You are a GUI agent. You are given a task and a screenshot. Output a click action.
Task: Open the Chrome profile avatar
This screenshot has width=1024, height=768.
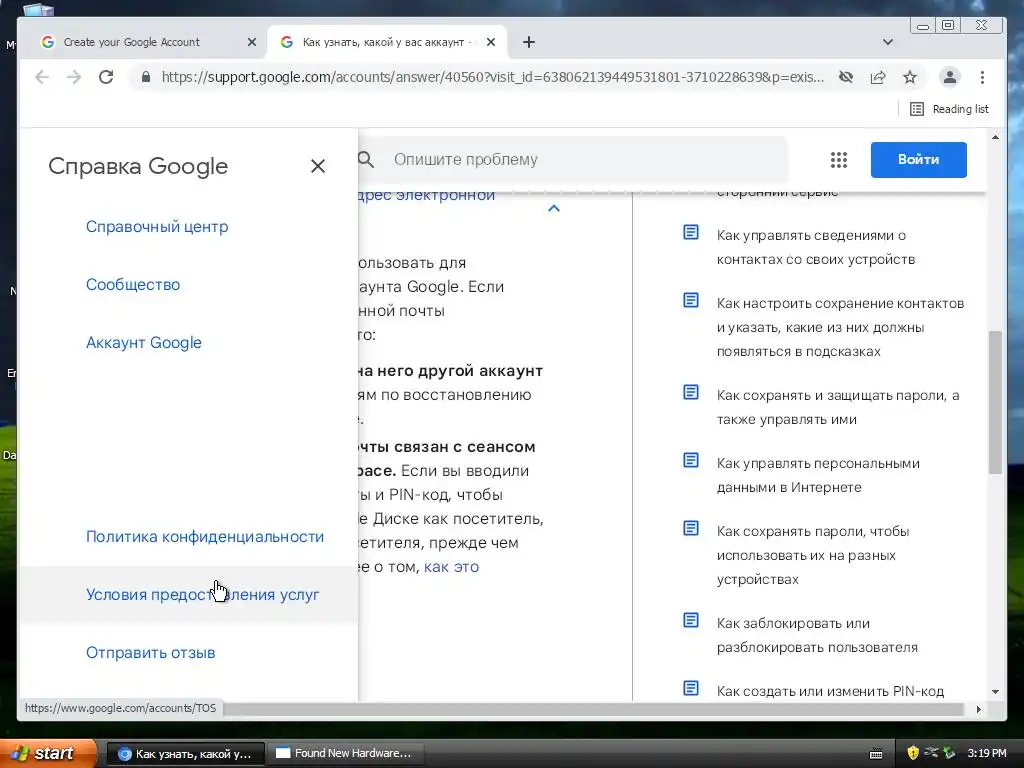click(x=950, y=77)
